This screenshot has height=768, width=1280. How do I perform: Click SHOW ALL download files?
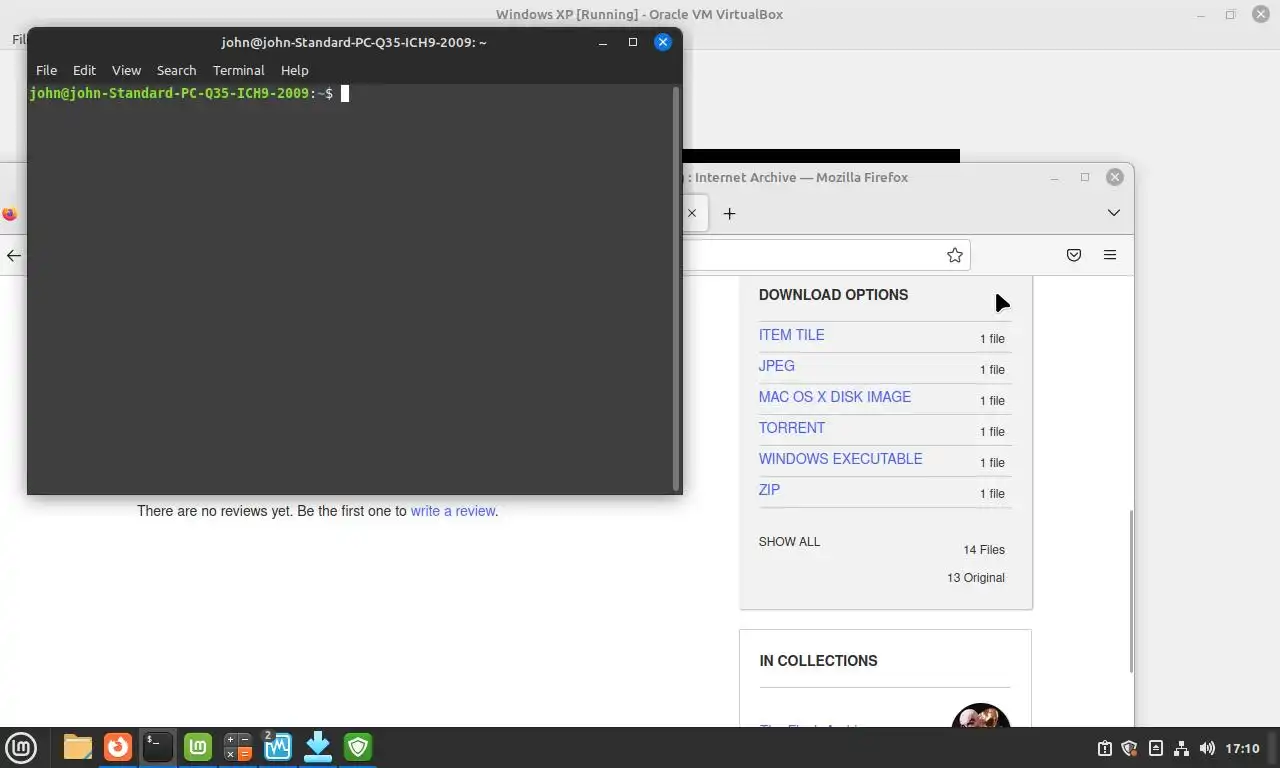pyautogui.click(x=789, y=542)
